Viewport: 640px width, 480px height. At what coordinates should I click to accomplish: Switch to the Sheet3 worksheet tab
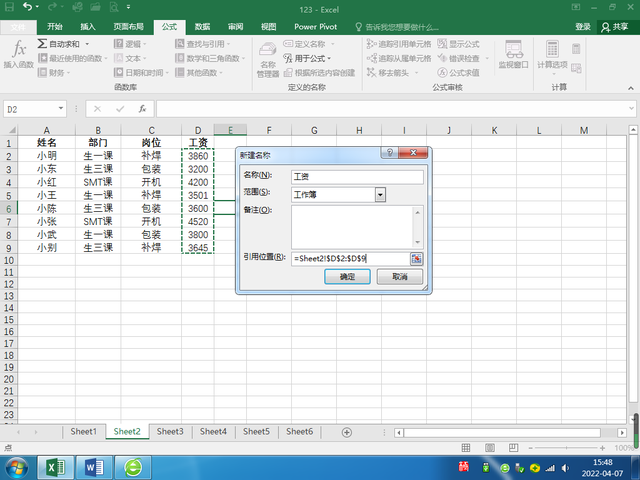[170, 431]
